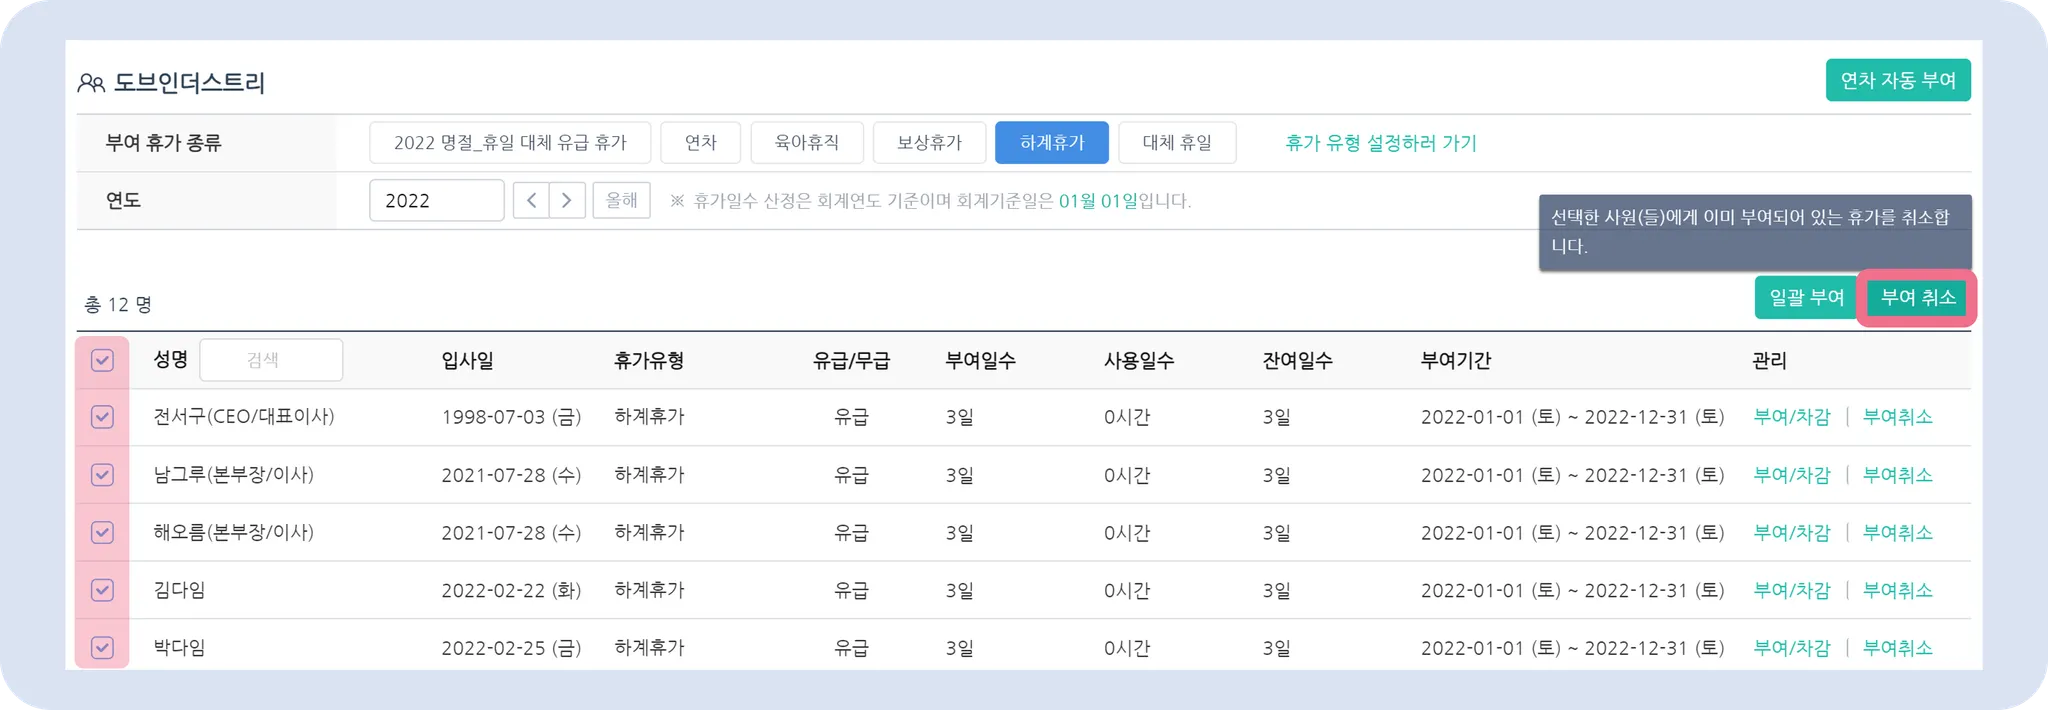This screenshot has height=710, width=2048.
Task: Uncheck the checkbox for 남그루(본부장/이사)
Action: pyautogui.click(x=102, y=475)
